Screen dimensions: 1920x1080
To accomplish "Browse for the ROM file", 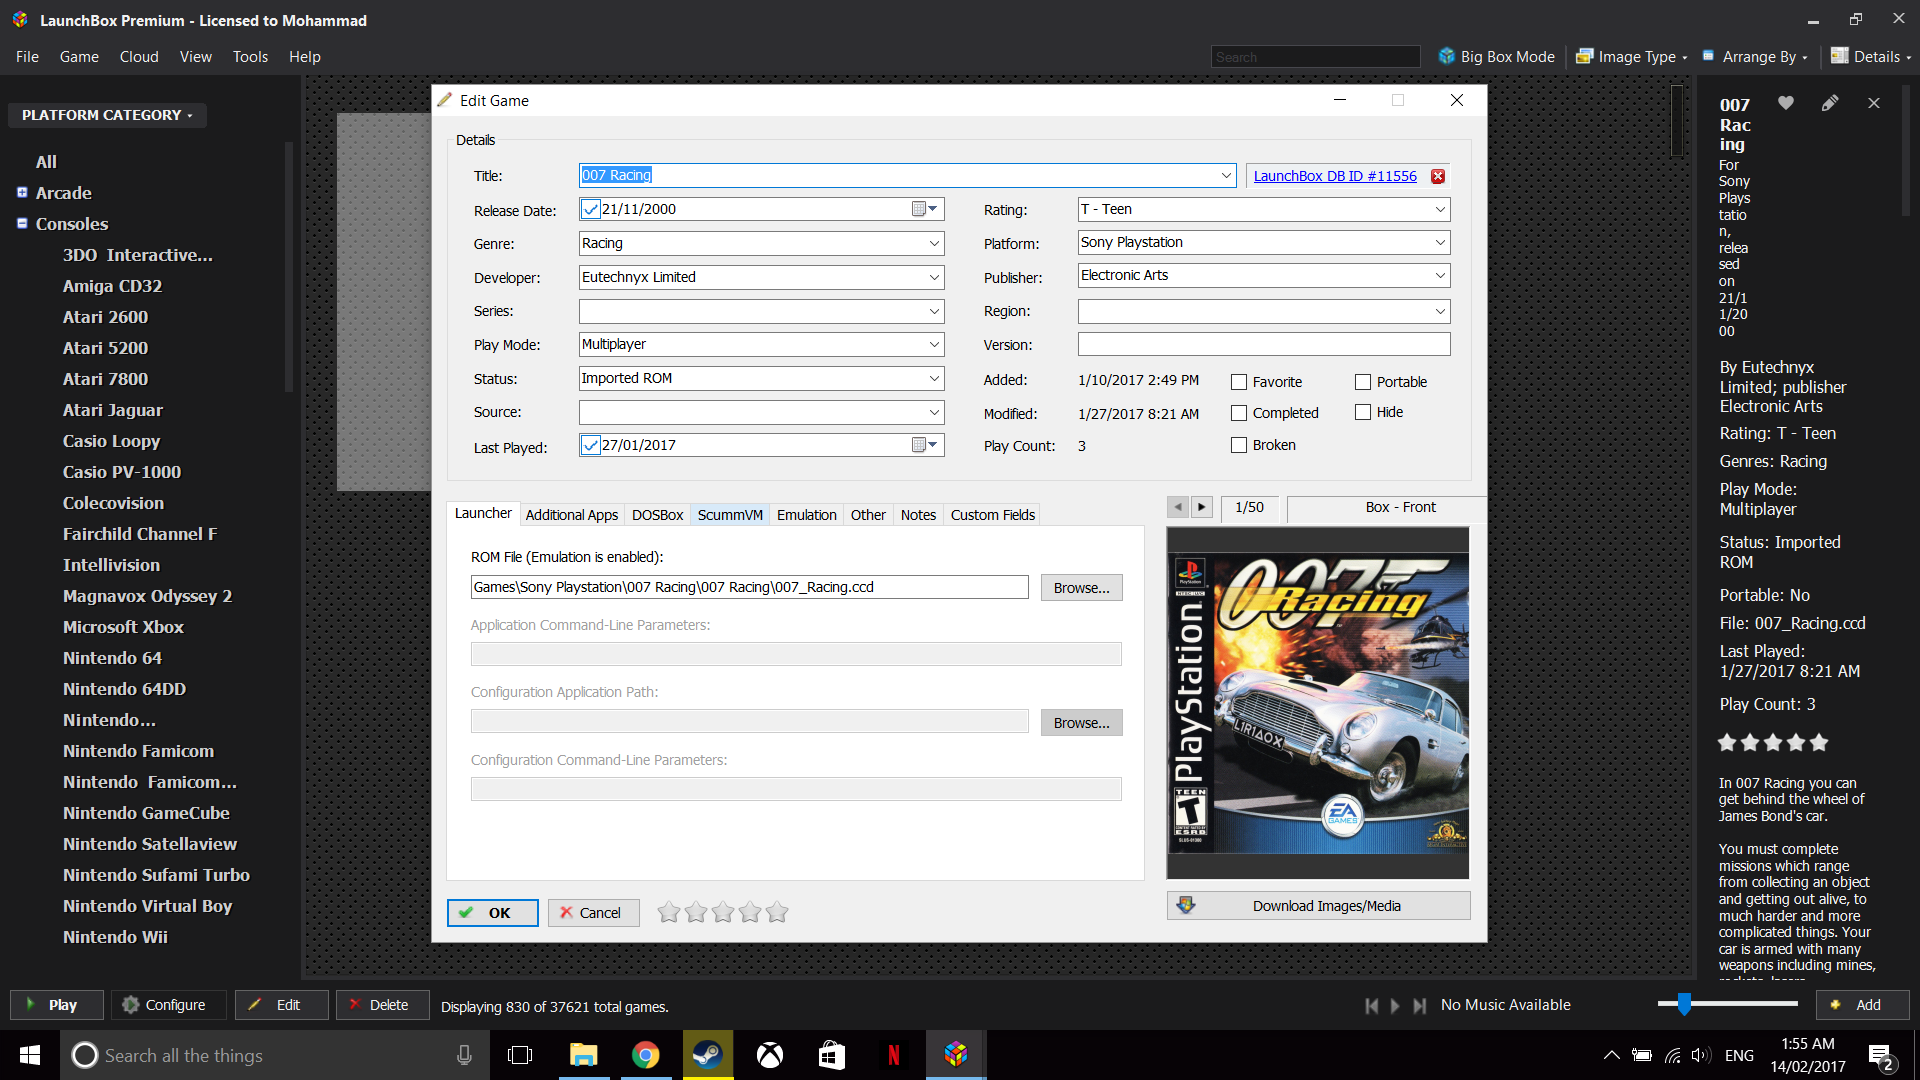I will pos(1081,588).
